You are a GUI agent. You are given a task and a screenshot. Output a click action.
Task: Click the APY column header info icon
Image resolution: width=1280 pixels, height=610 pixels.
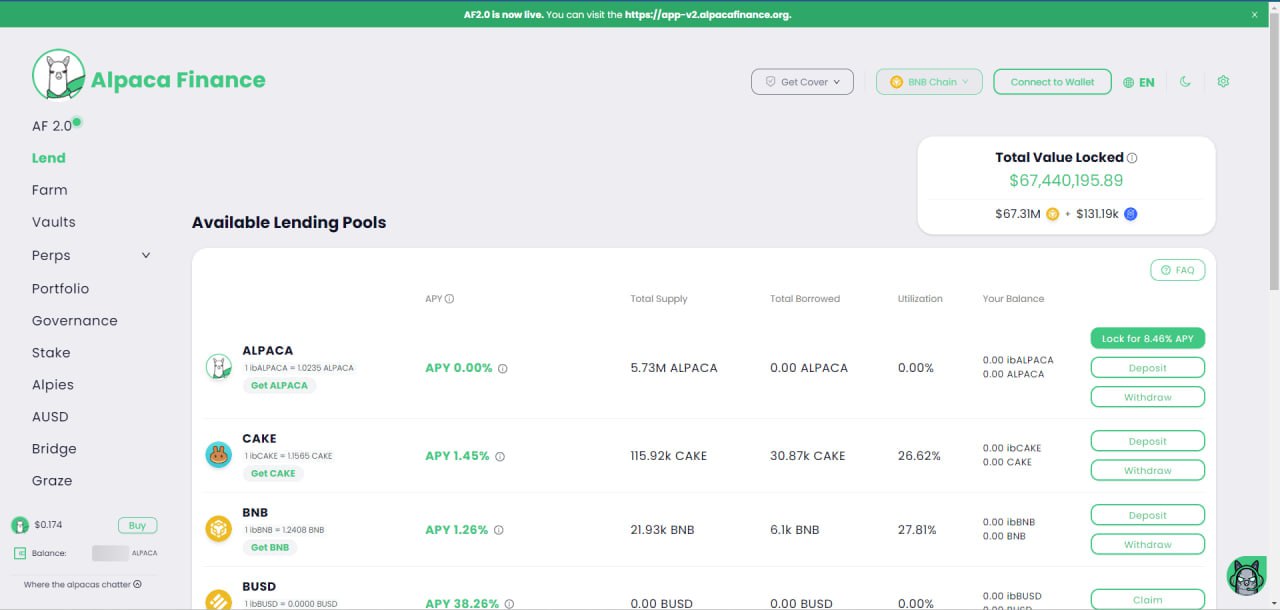pyautogui.click(x=450, y=299)
